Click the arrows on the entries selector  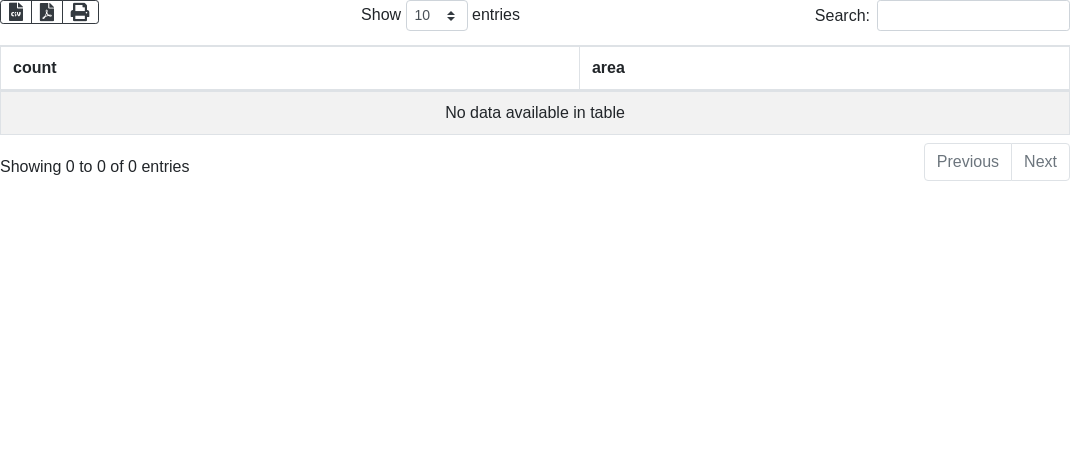(451, 16)
